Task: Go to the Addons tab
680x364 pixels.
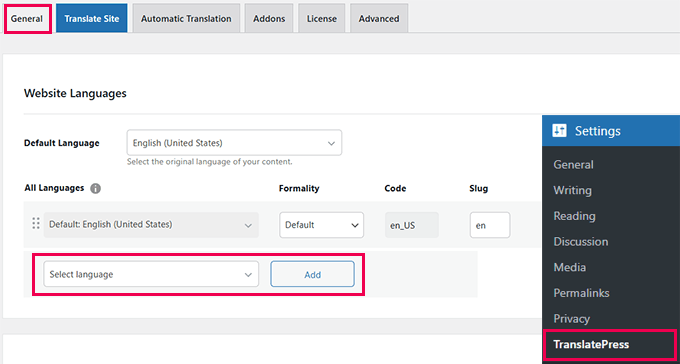Action: (x=269, y=19)
